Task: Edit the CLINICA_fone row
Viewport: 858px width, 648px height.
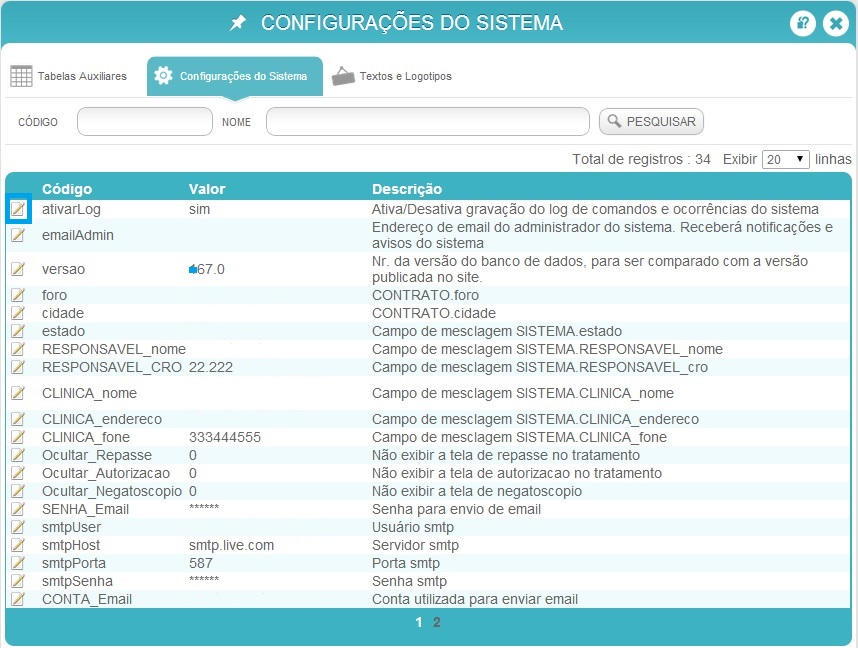Action: click(18, 437)
